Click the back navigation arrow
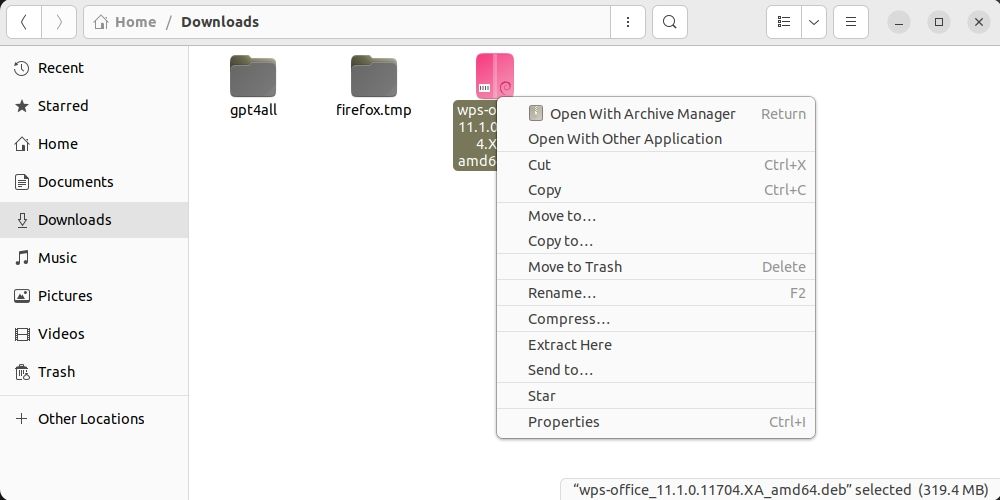The width and height of the screenshot is (1000, 500). [24, 22]
